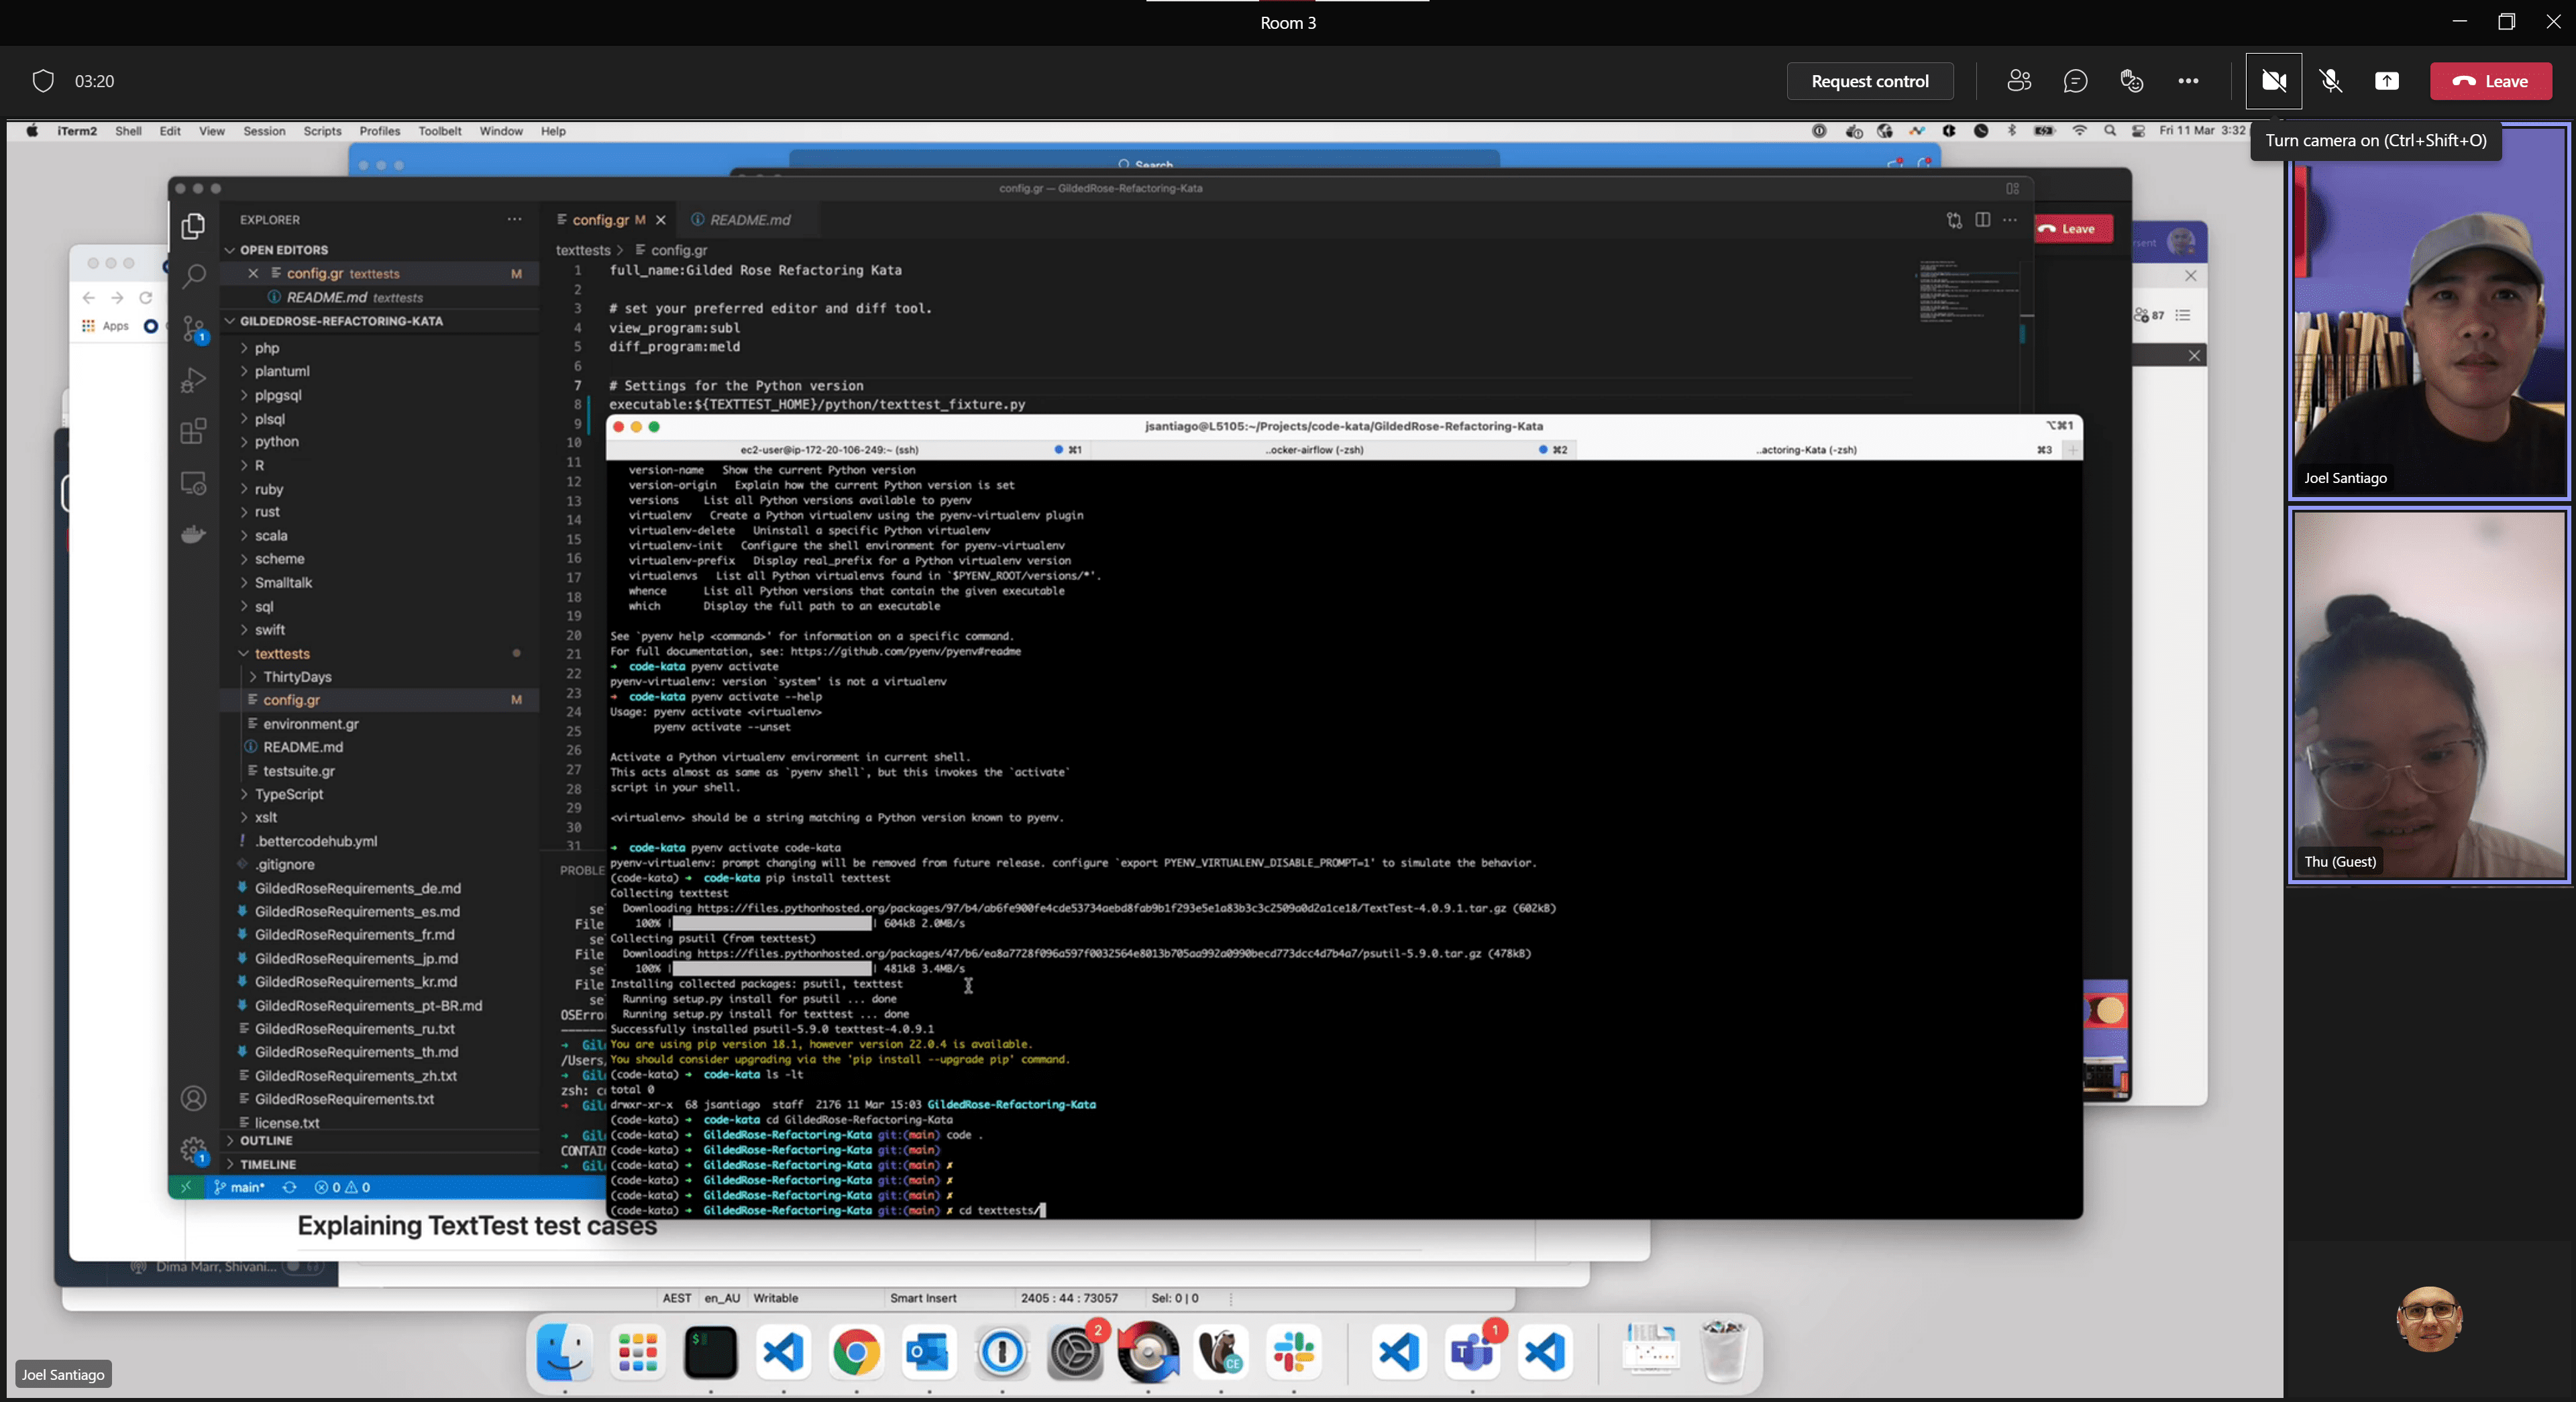Expand the python folder
Screen dimensions: 2576x1402
(276, 441)
